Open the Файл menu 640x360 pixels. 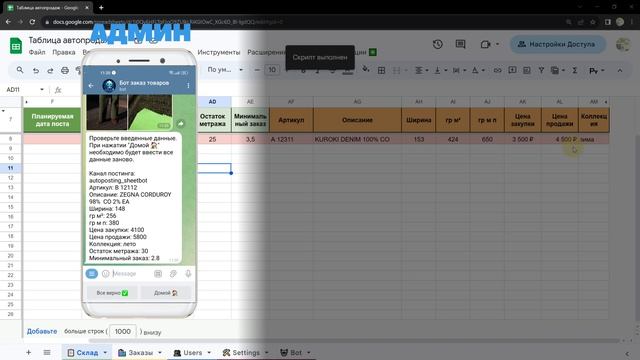coord(37,52)
